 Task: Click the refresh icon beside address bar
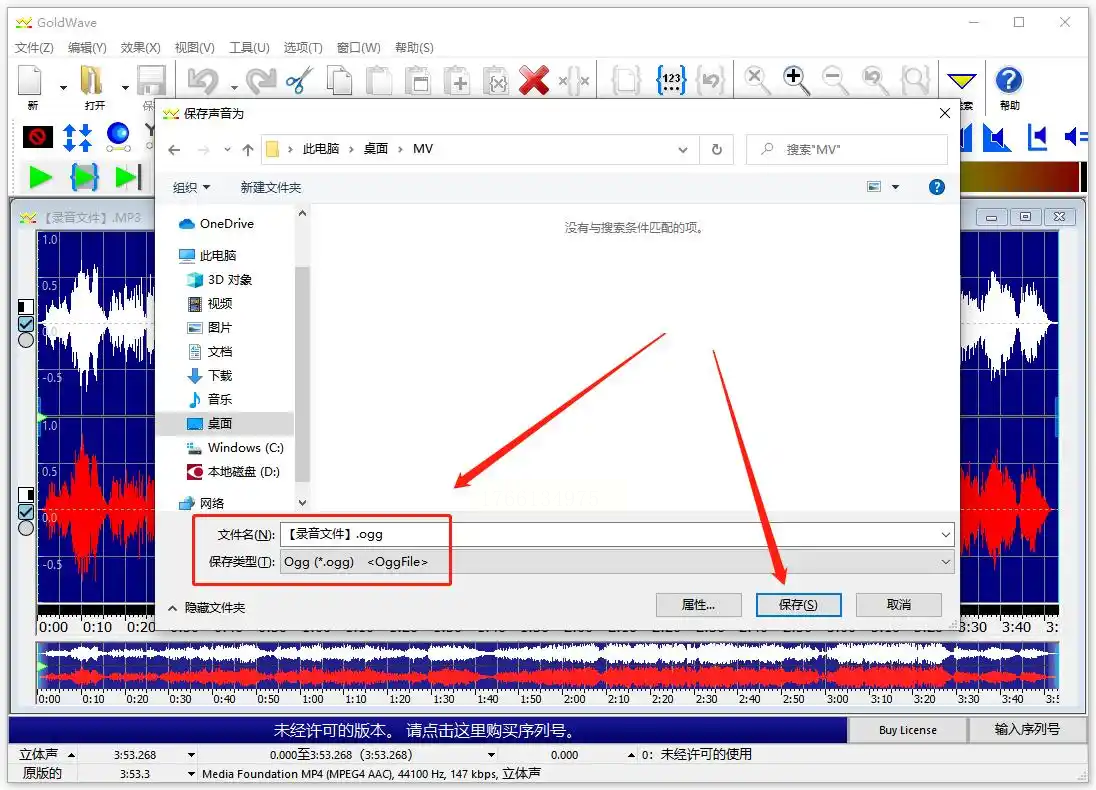point(716,150)
